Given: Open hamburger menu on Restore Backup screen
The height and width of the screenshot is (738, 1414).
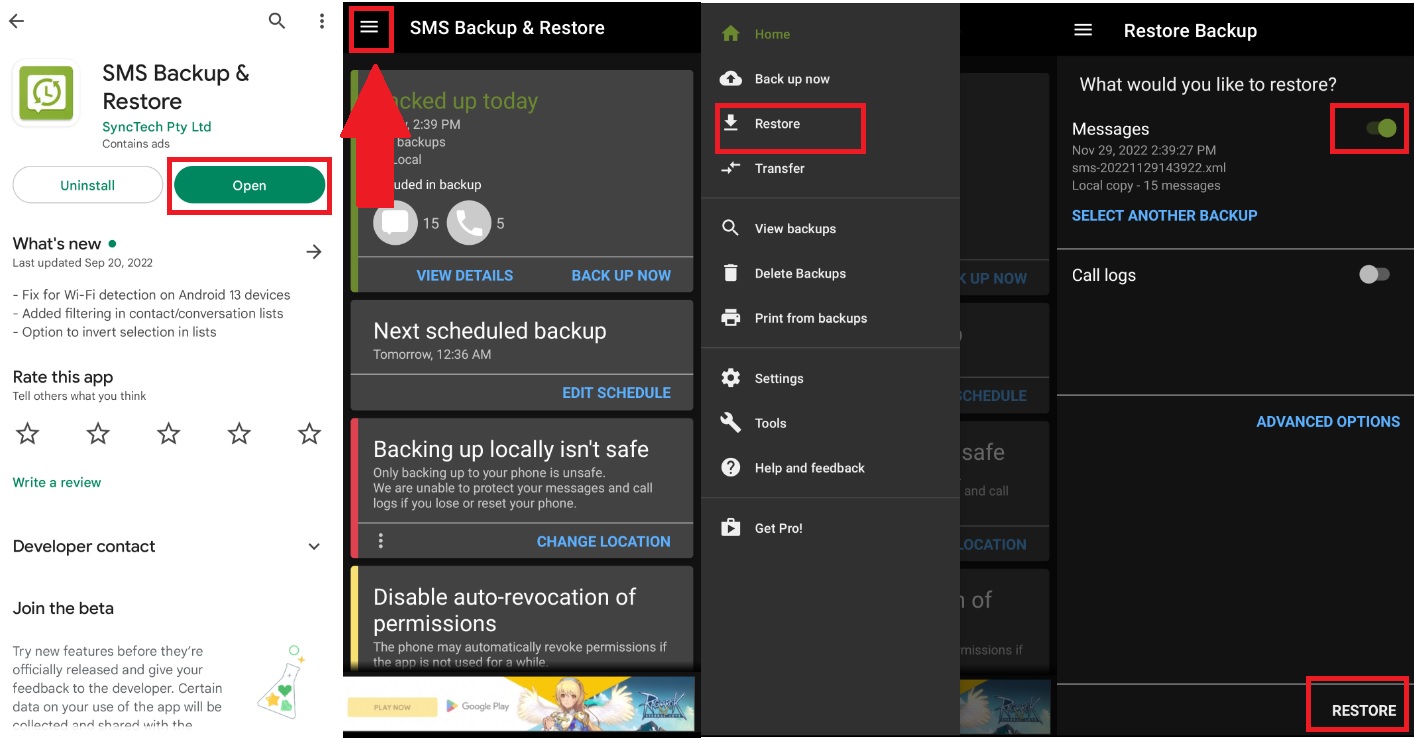Looking at the screenshot, I should (x=1083, y=31).
